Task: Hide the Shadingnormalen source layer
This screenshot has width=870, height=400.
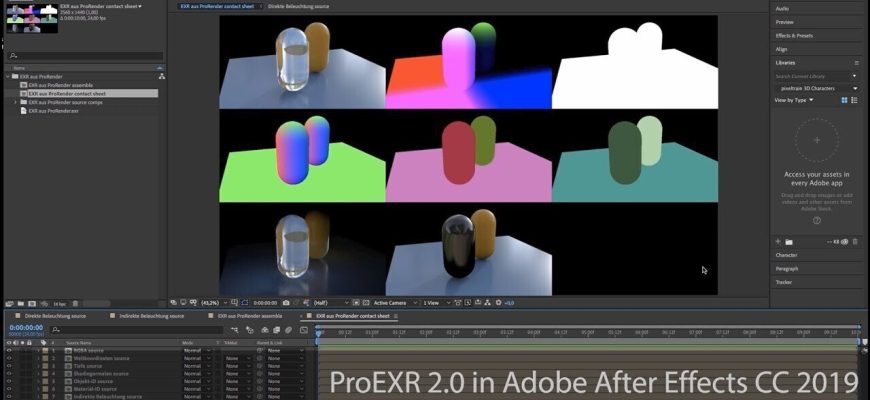Action: pos(9,374)
